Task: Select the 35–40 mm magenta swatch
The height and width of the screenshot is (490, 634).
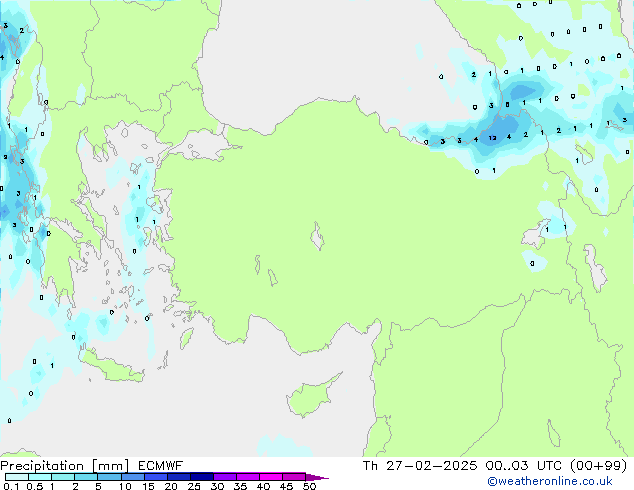Action: pyautogui.click(x=248, y=477)
